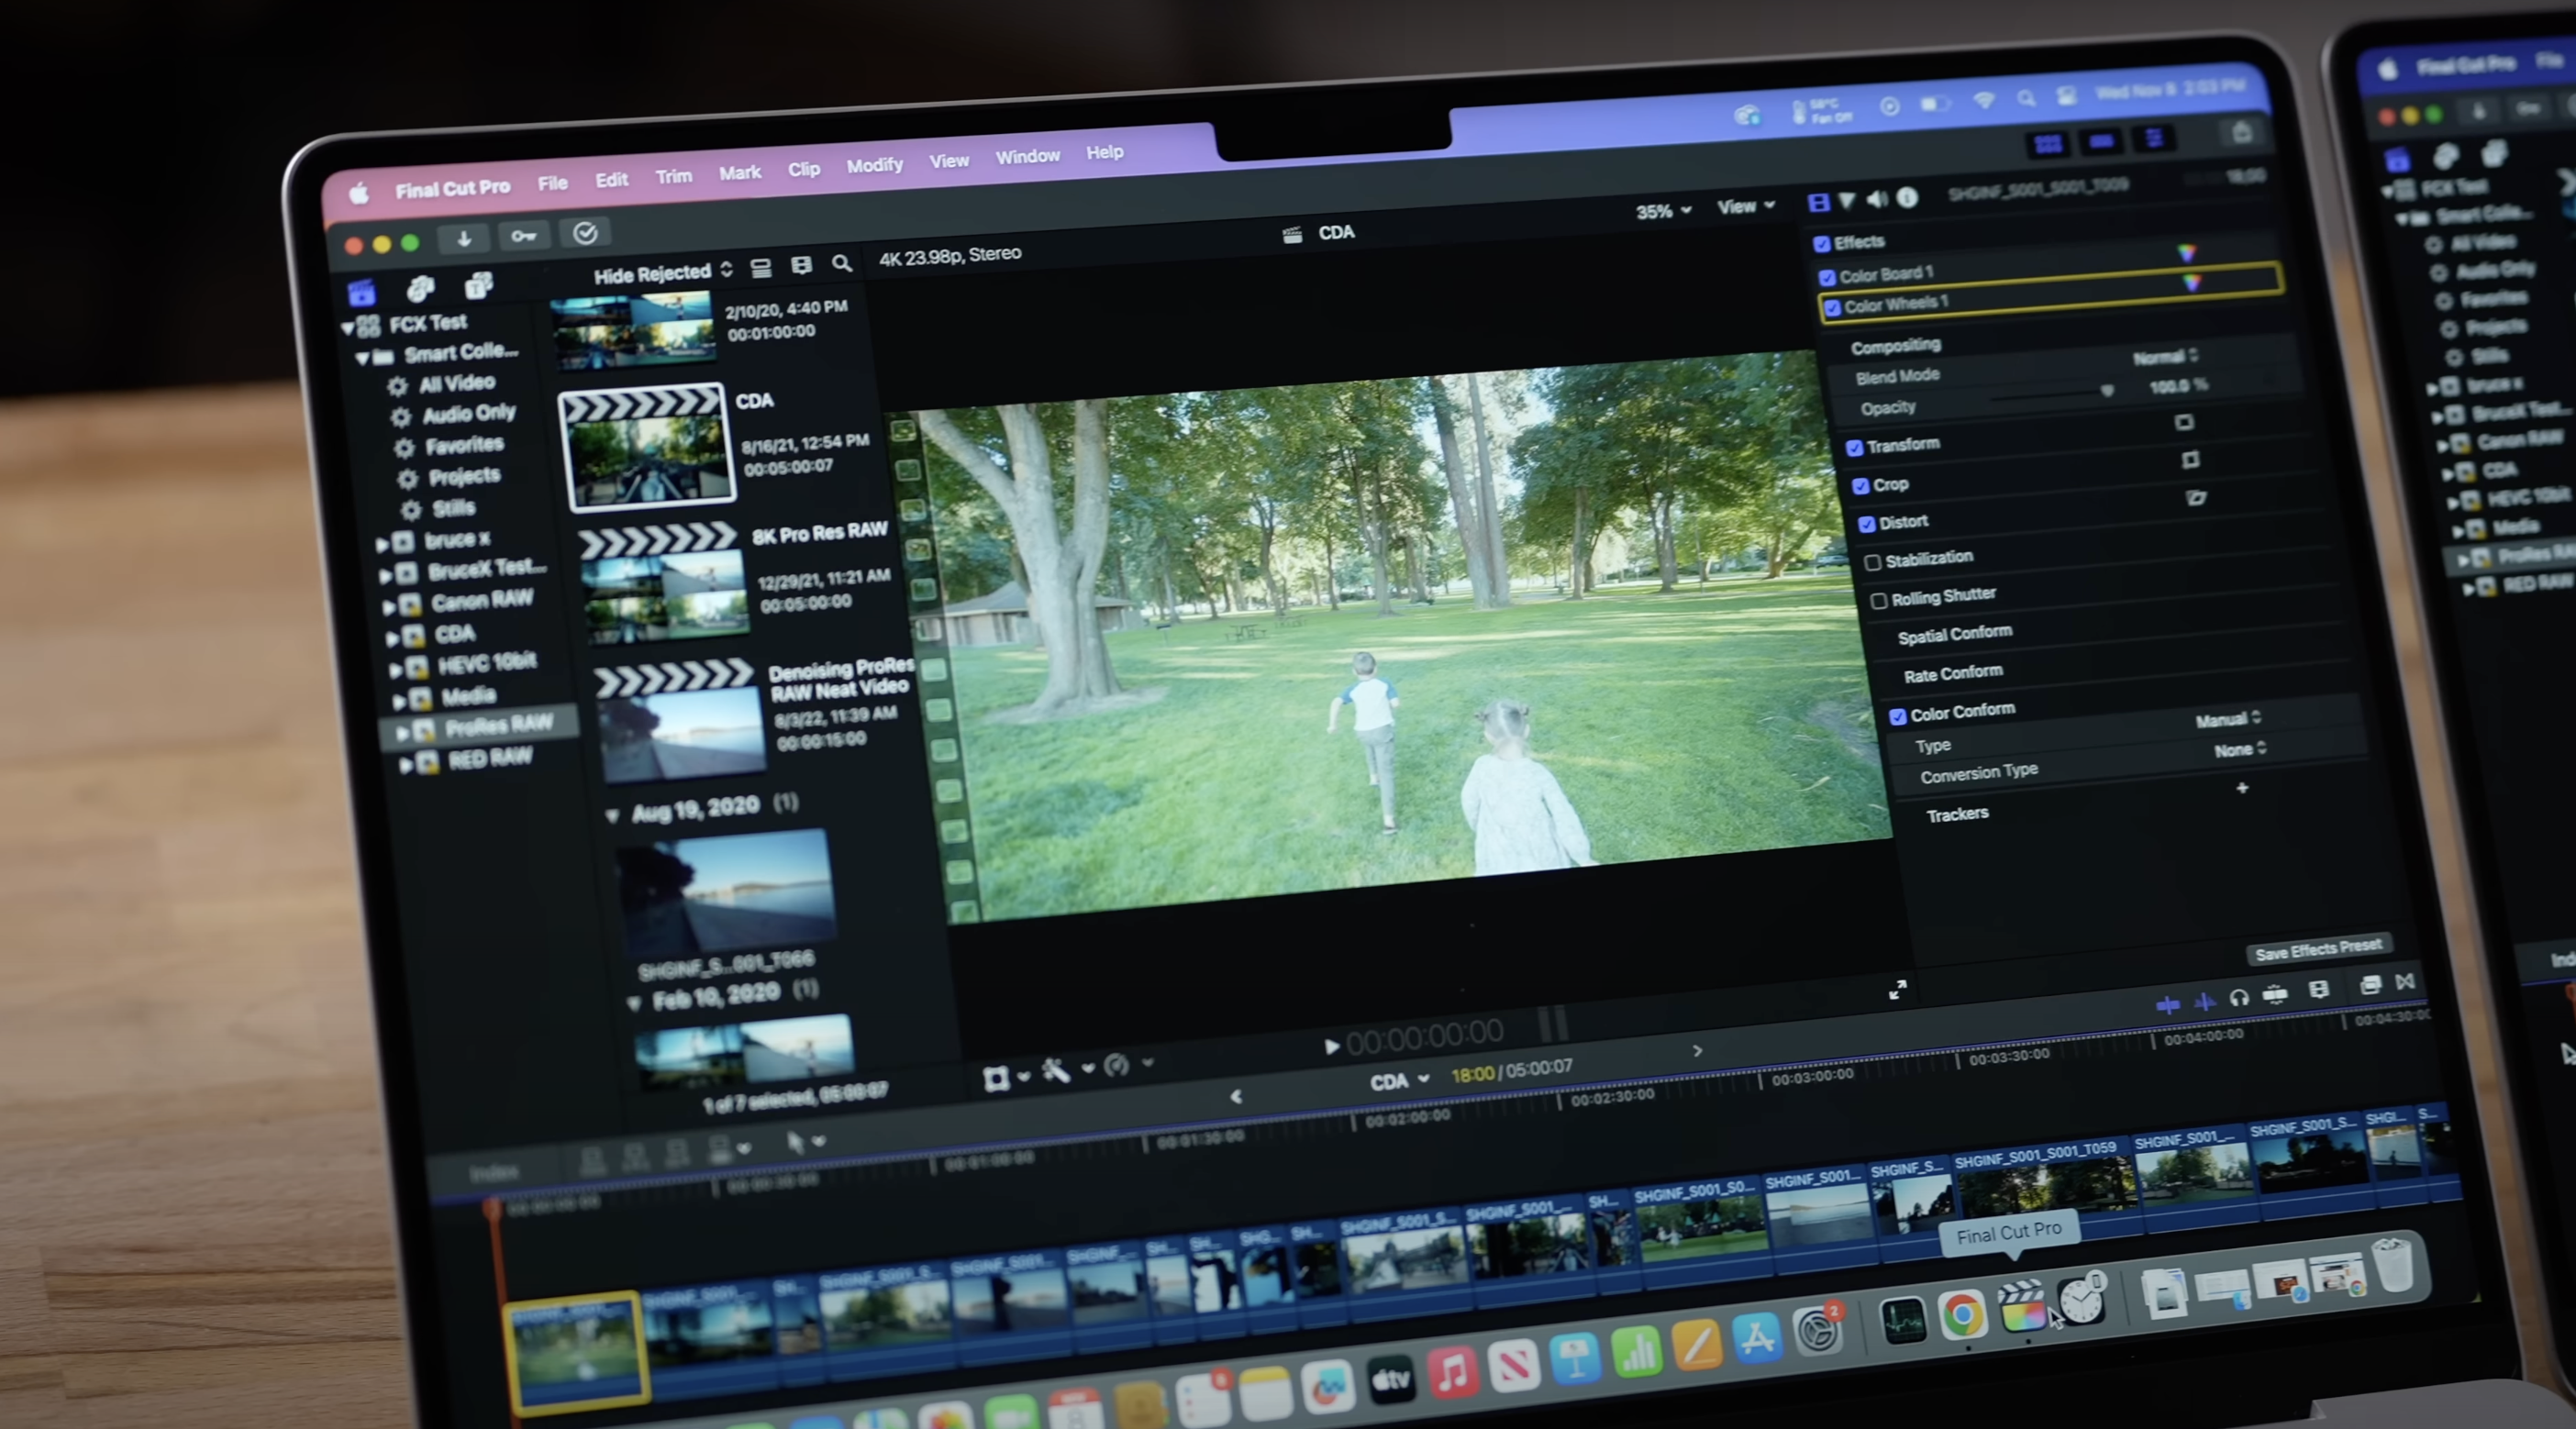The height and width of the screenshot is (1429, 2576).
Task: Click the play button under the viewer
Action: point(1332,1046)
